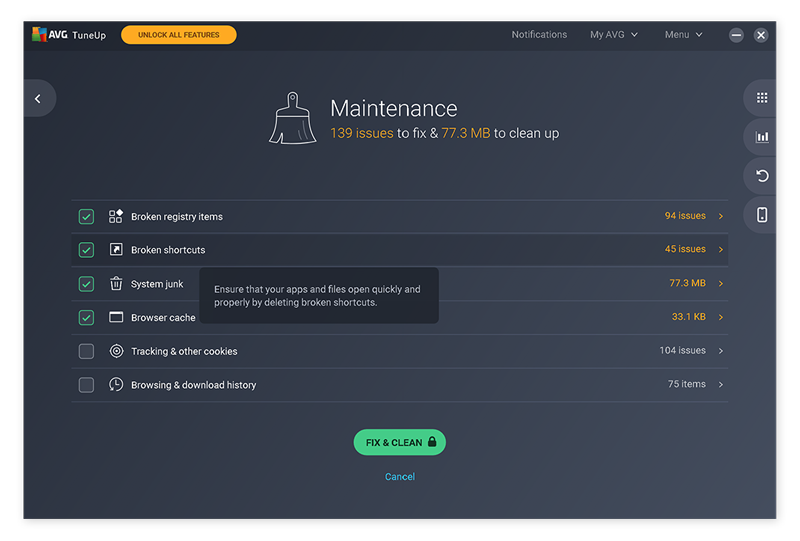Screen dimensions: 800x541
Task: Expand System junk 77.3 MB details arrow
Action: tap(721, 284)
